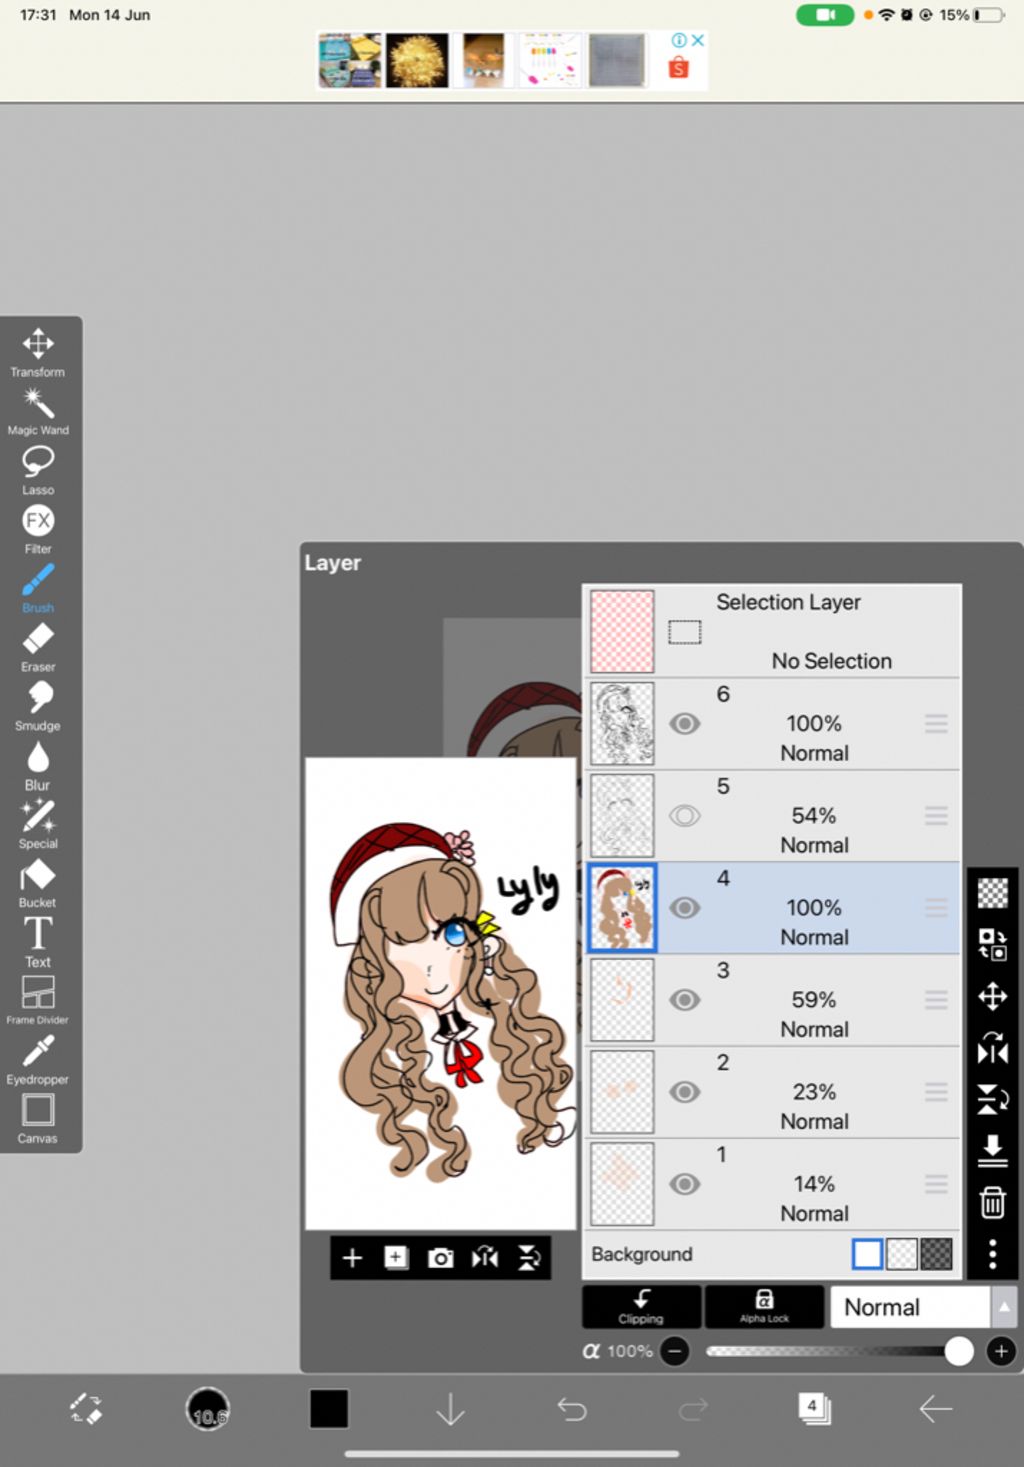Open layer more options three dots
The width and height of the screenshot is (1024, 1467).
click(992, 1254)
